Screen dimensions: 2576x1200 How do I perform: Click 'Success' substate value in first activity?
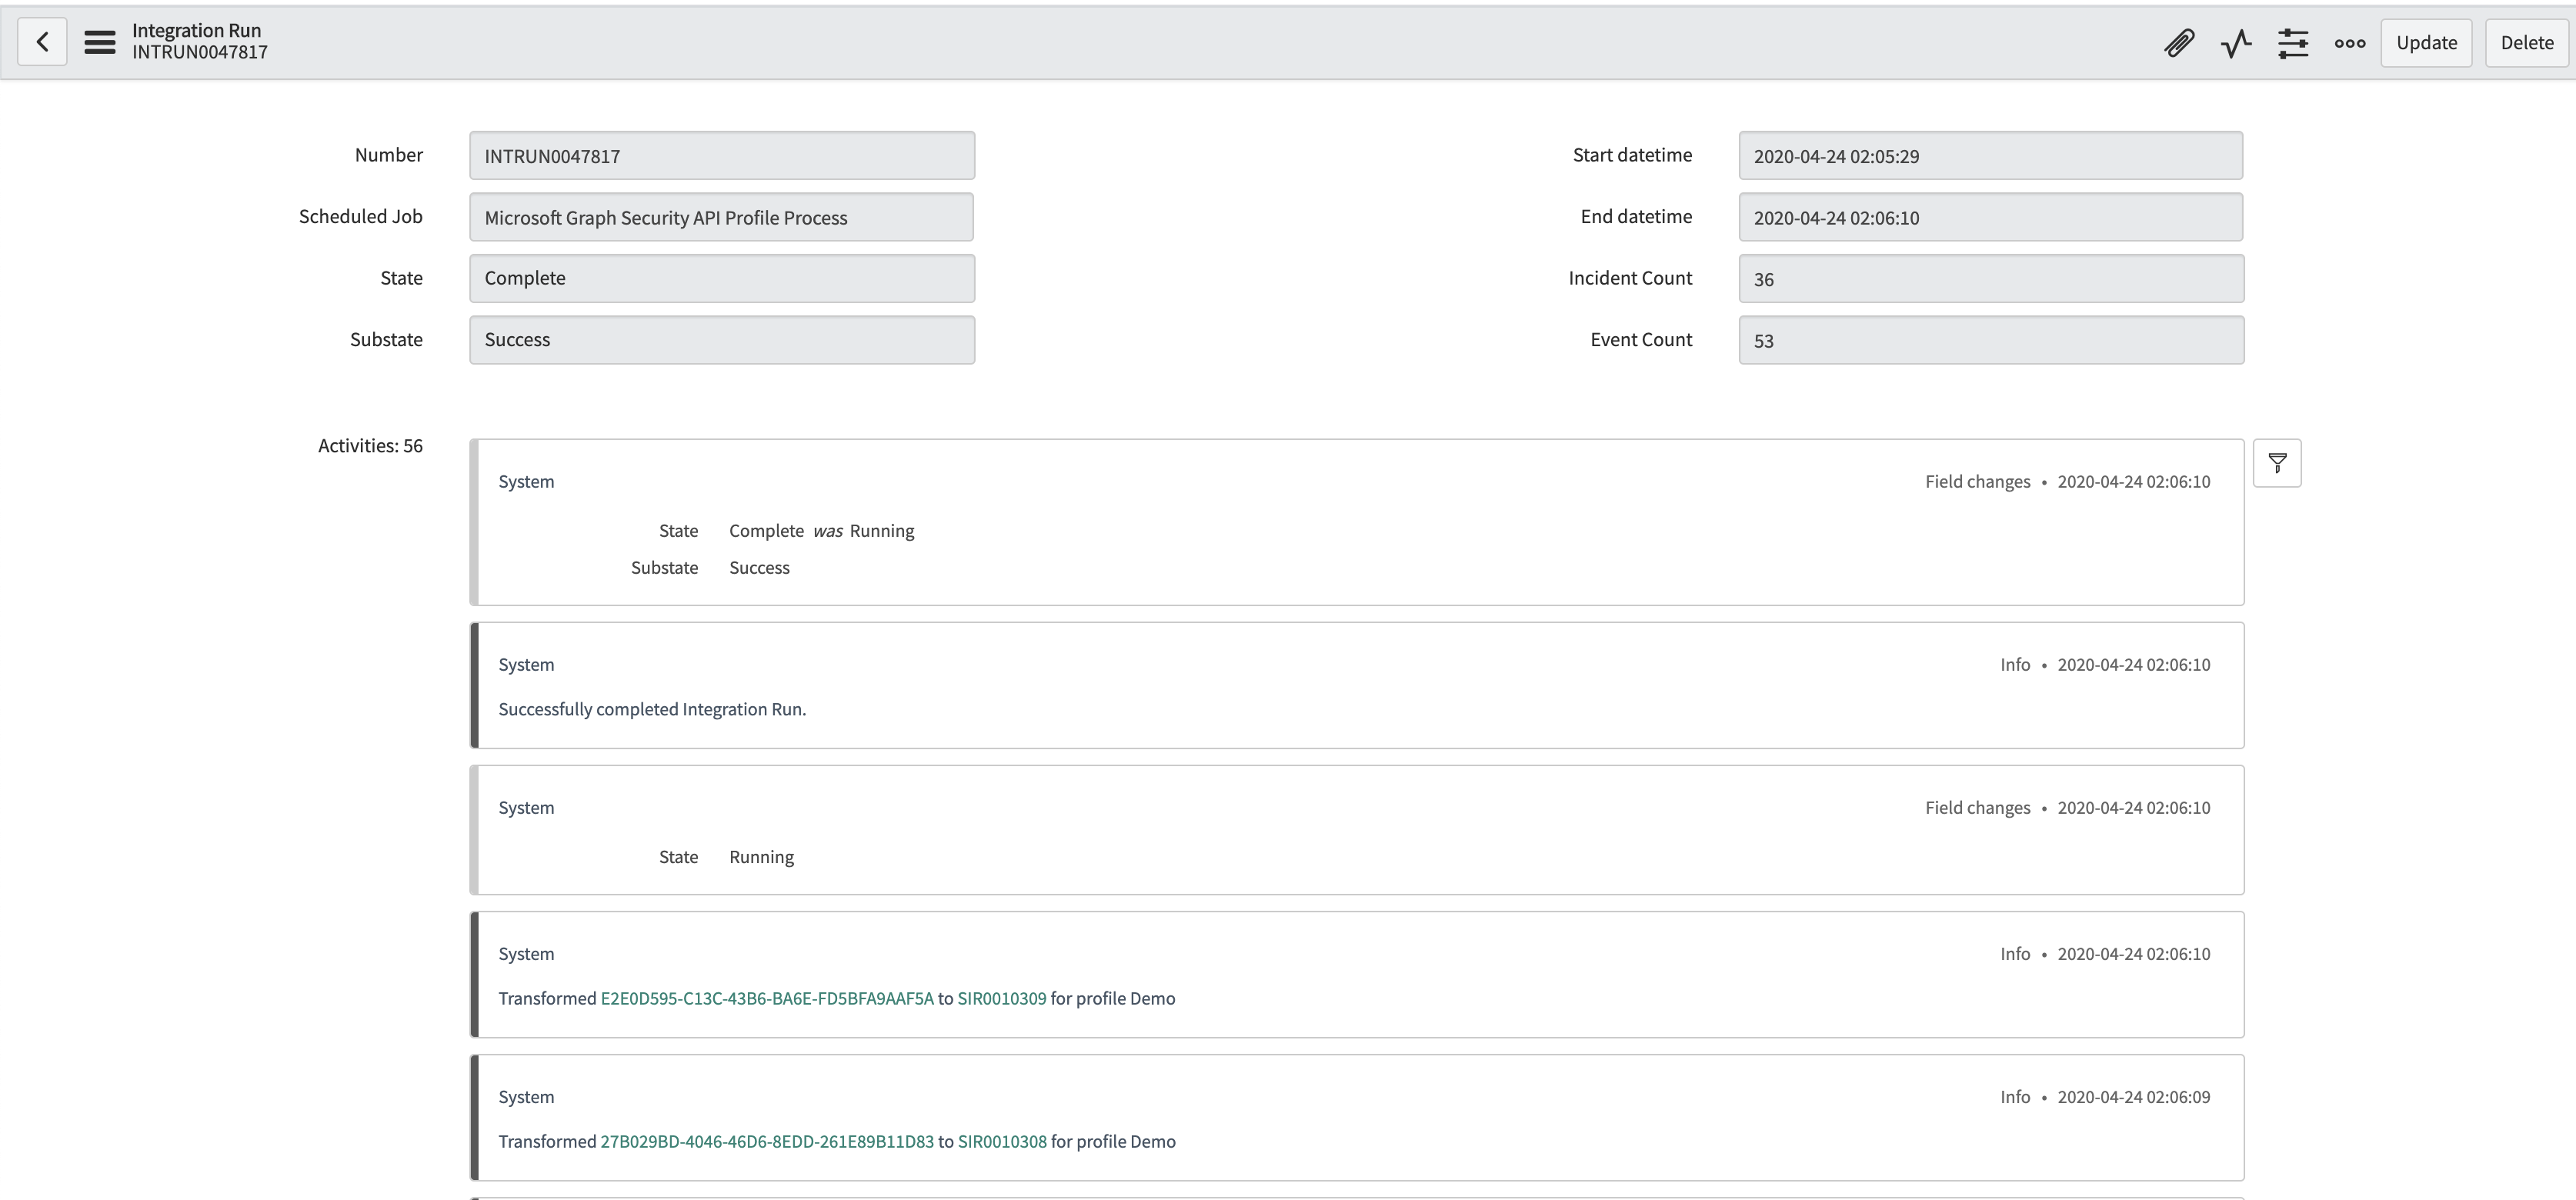(759, 568)
